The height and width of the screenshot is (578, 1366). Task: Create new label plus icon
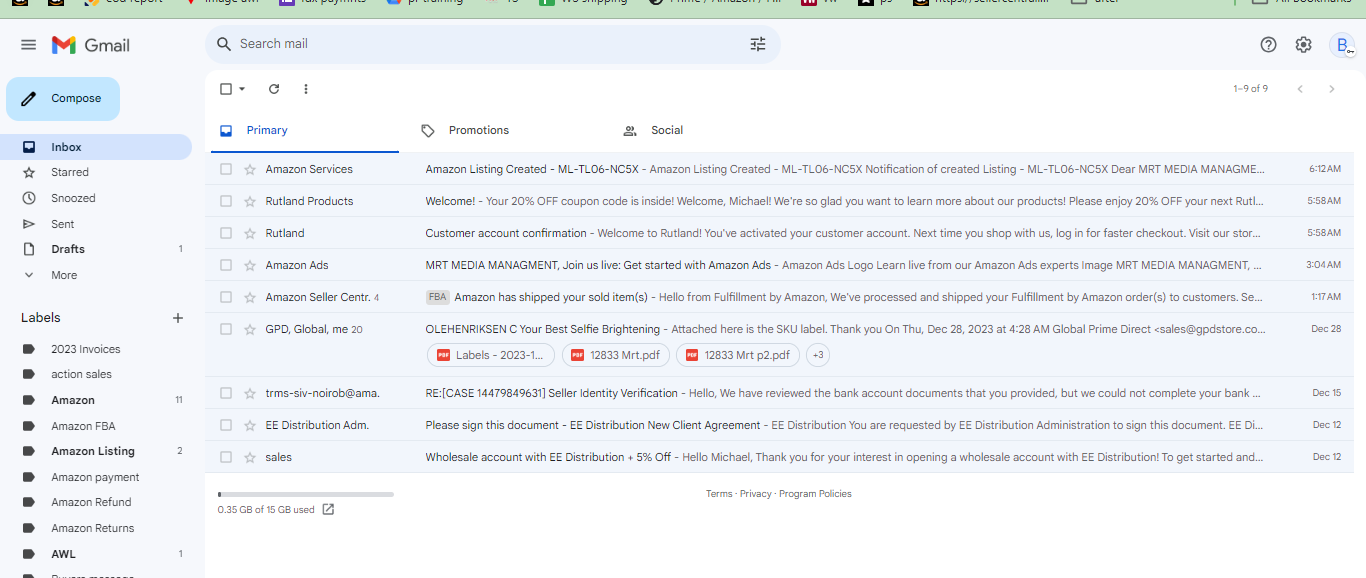(x=178, y=318)
